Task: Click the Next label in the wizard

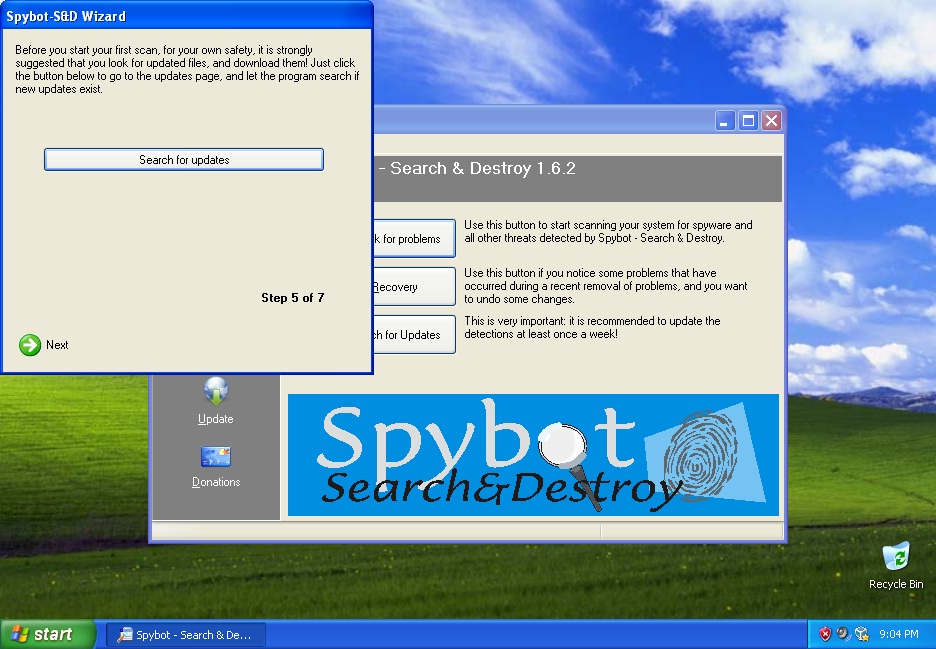Action: click(57, 345)
